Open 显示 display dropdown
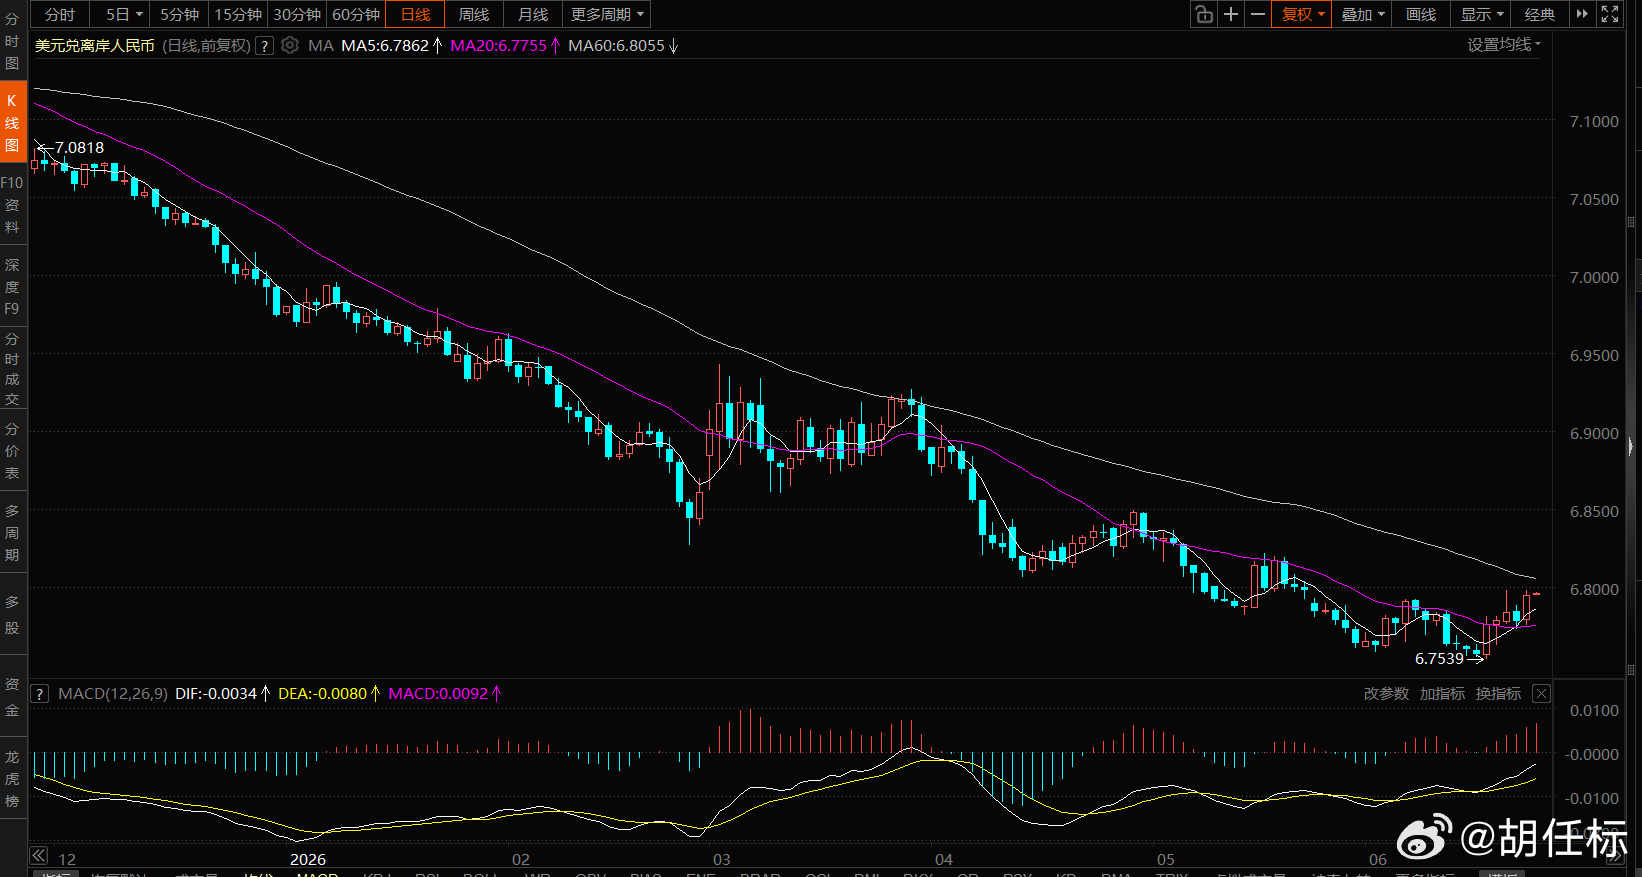 [1481, 14]
